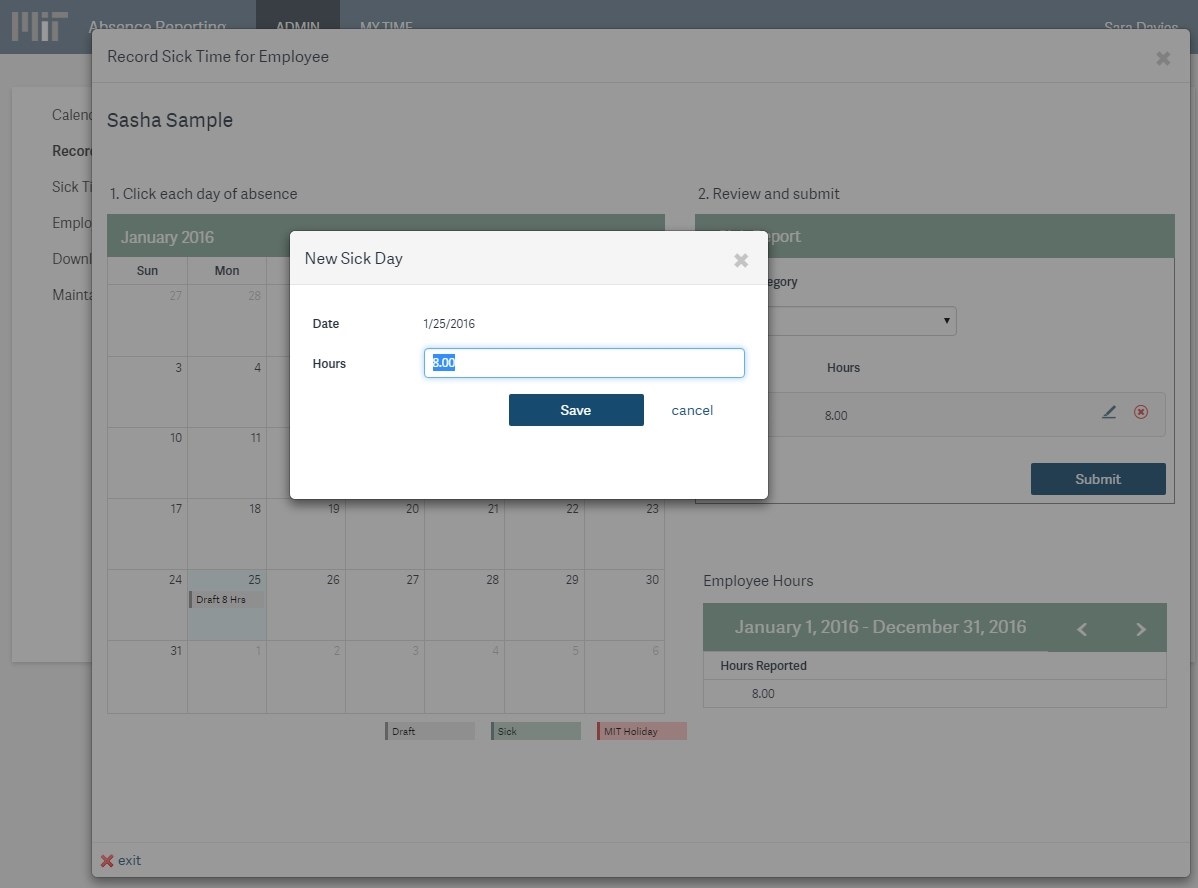Select January 26 on the calendar
This screenshot has height=888, width=1198.
tap(306, 605)
